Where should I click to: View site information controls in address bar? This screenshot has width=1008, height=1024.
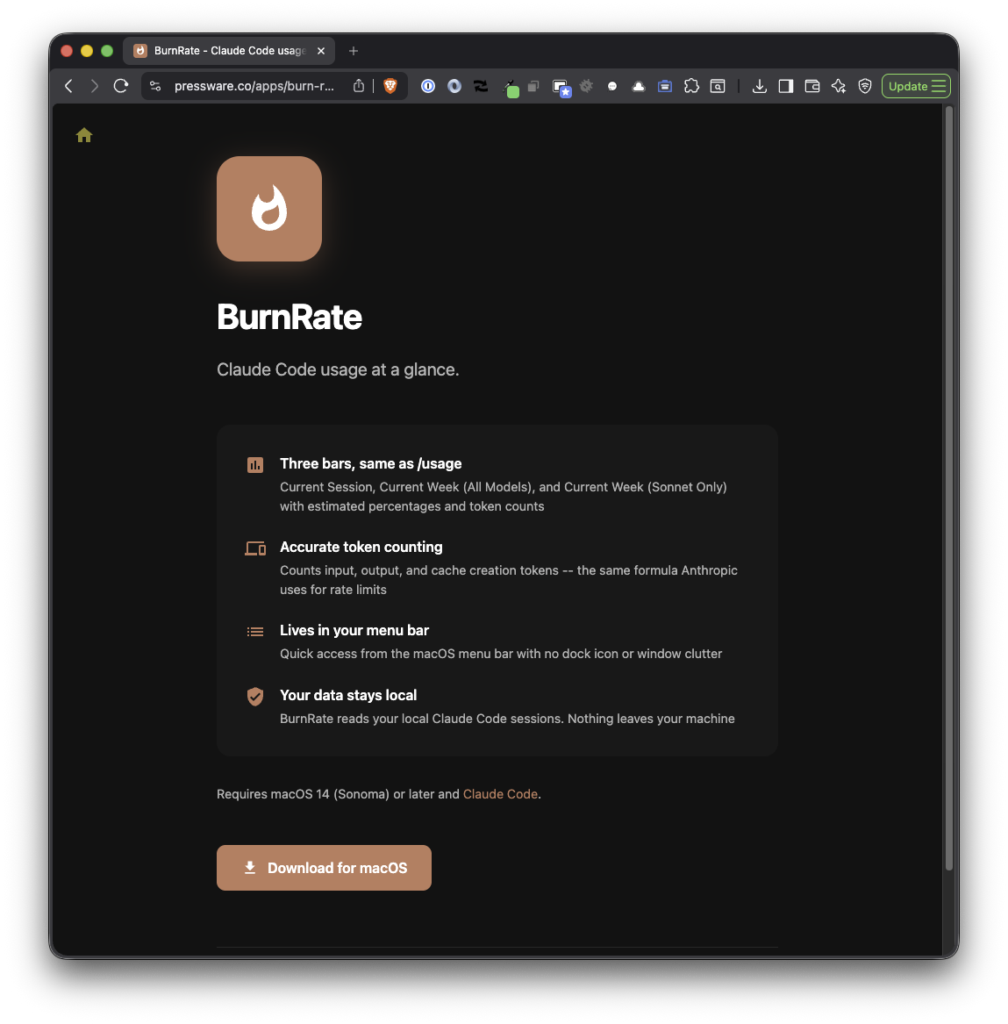pyautogui.click(x=155, y=86)
